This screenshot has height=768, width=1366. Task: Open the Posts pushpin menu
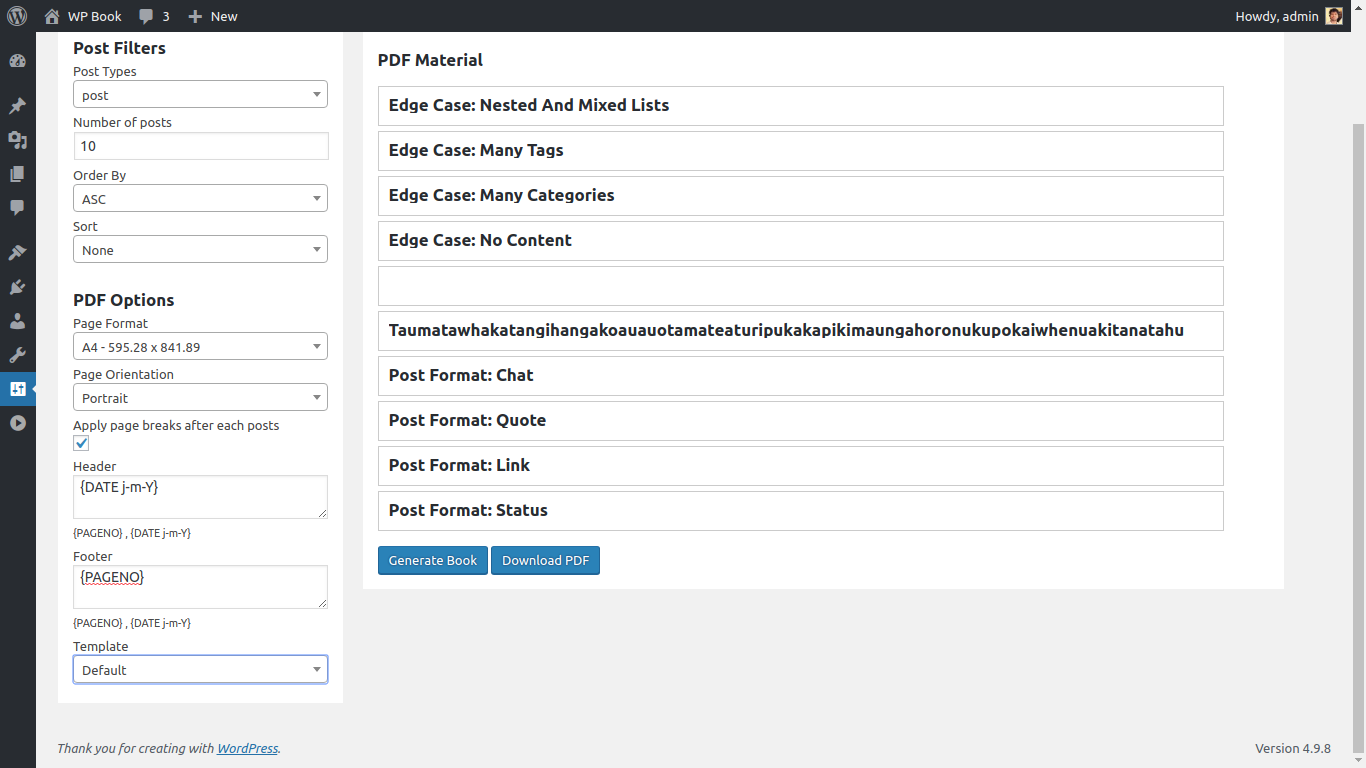pyautogui.click(x=17, y=106)
